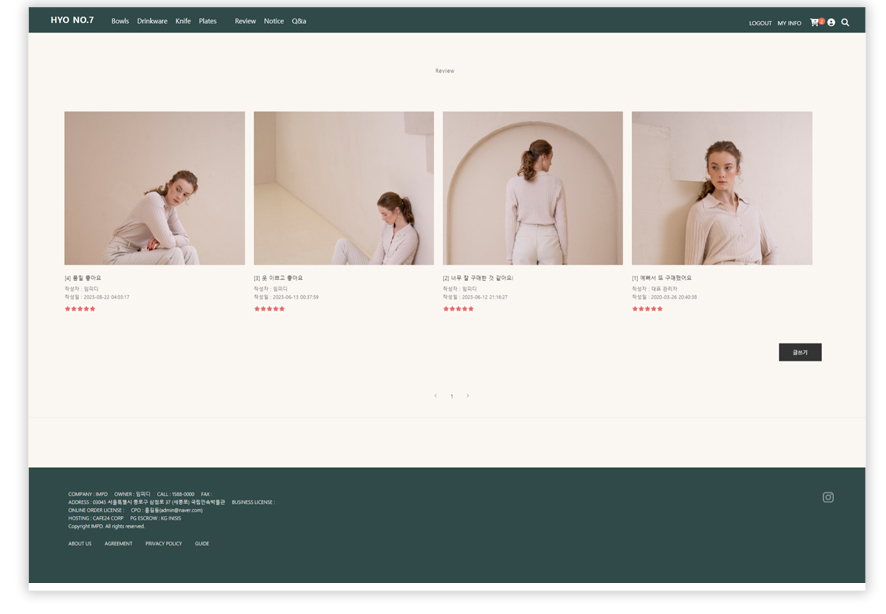Open the Notice board
Screen dimensions: 886x614
[273, 21]
